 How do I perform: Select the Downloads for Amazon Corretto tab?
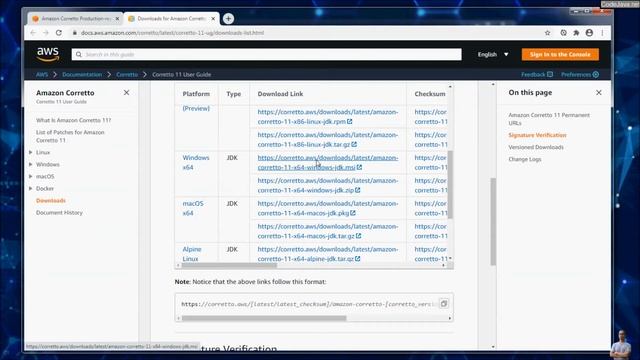coord(171,19)
